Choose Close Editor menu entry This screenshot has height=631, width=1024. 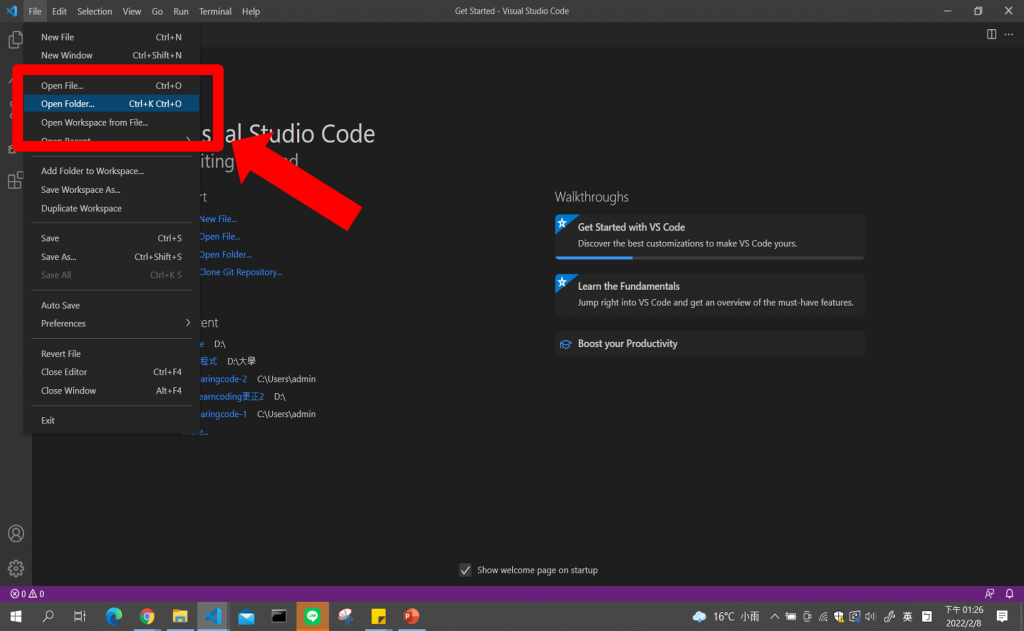(x=111, y=372)
